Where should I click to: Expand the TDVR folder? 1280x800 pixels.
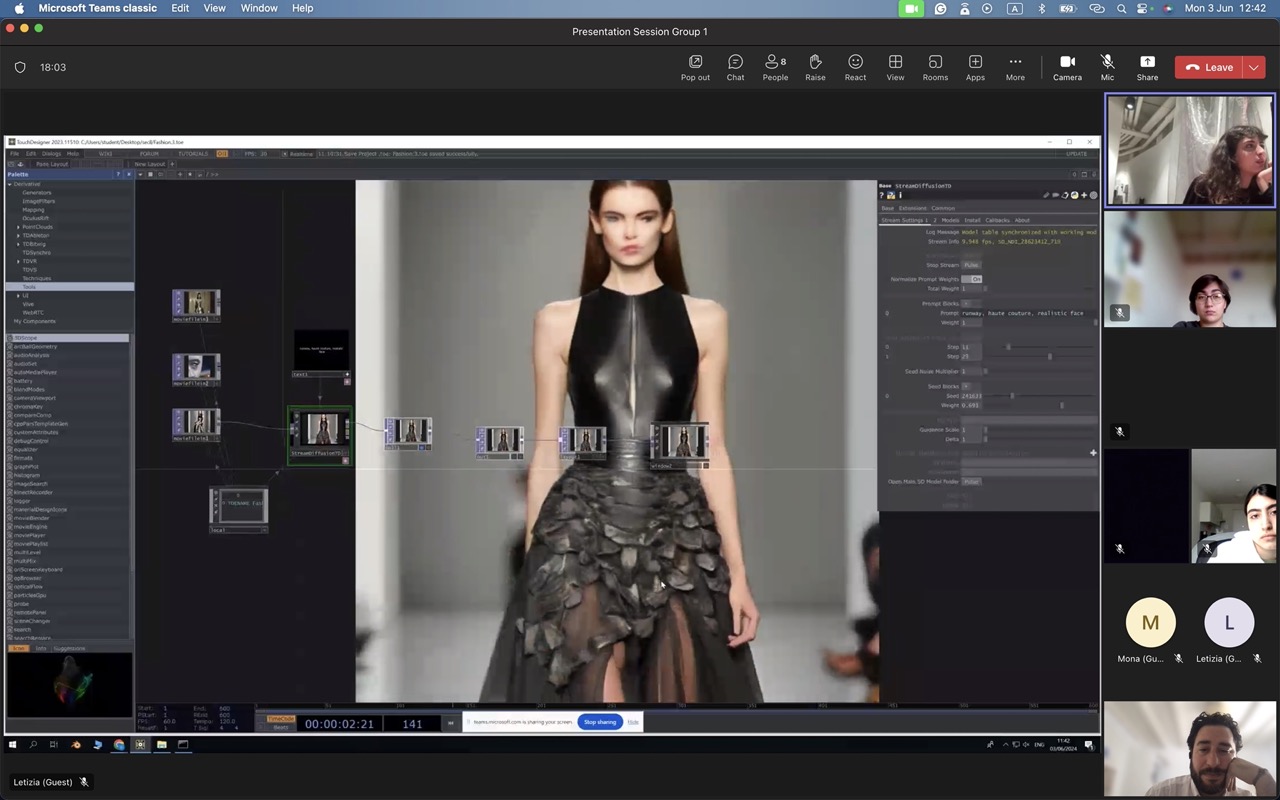pyautogui.click(x=19, y=261)
